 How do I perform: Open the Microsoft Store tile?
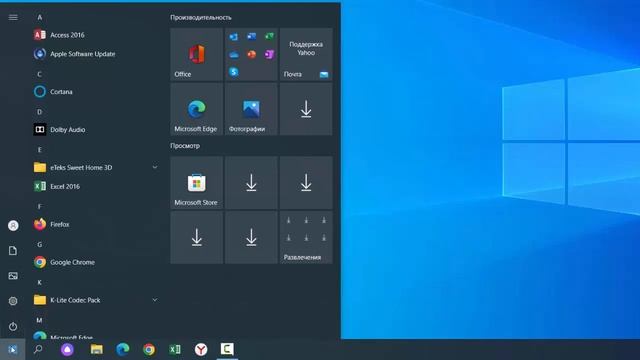coord(197,183)
